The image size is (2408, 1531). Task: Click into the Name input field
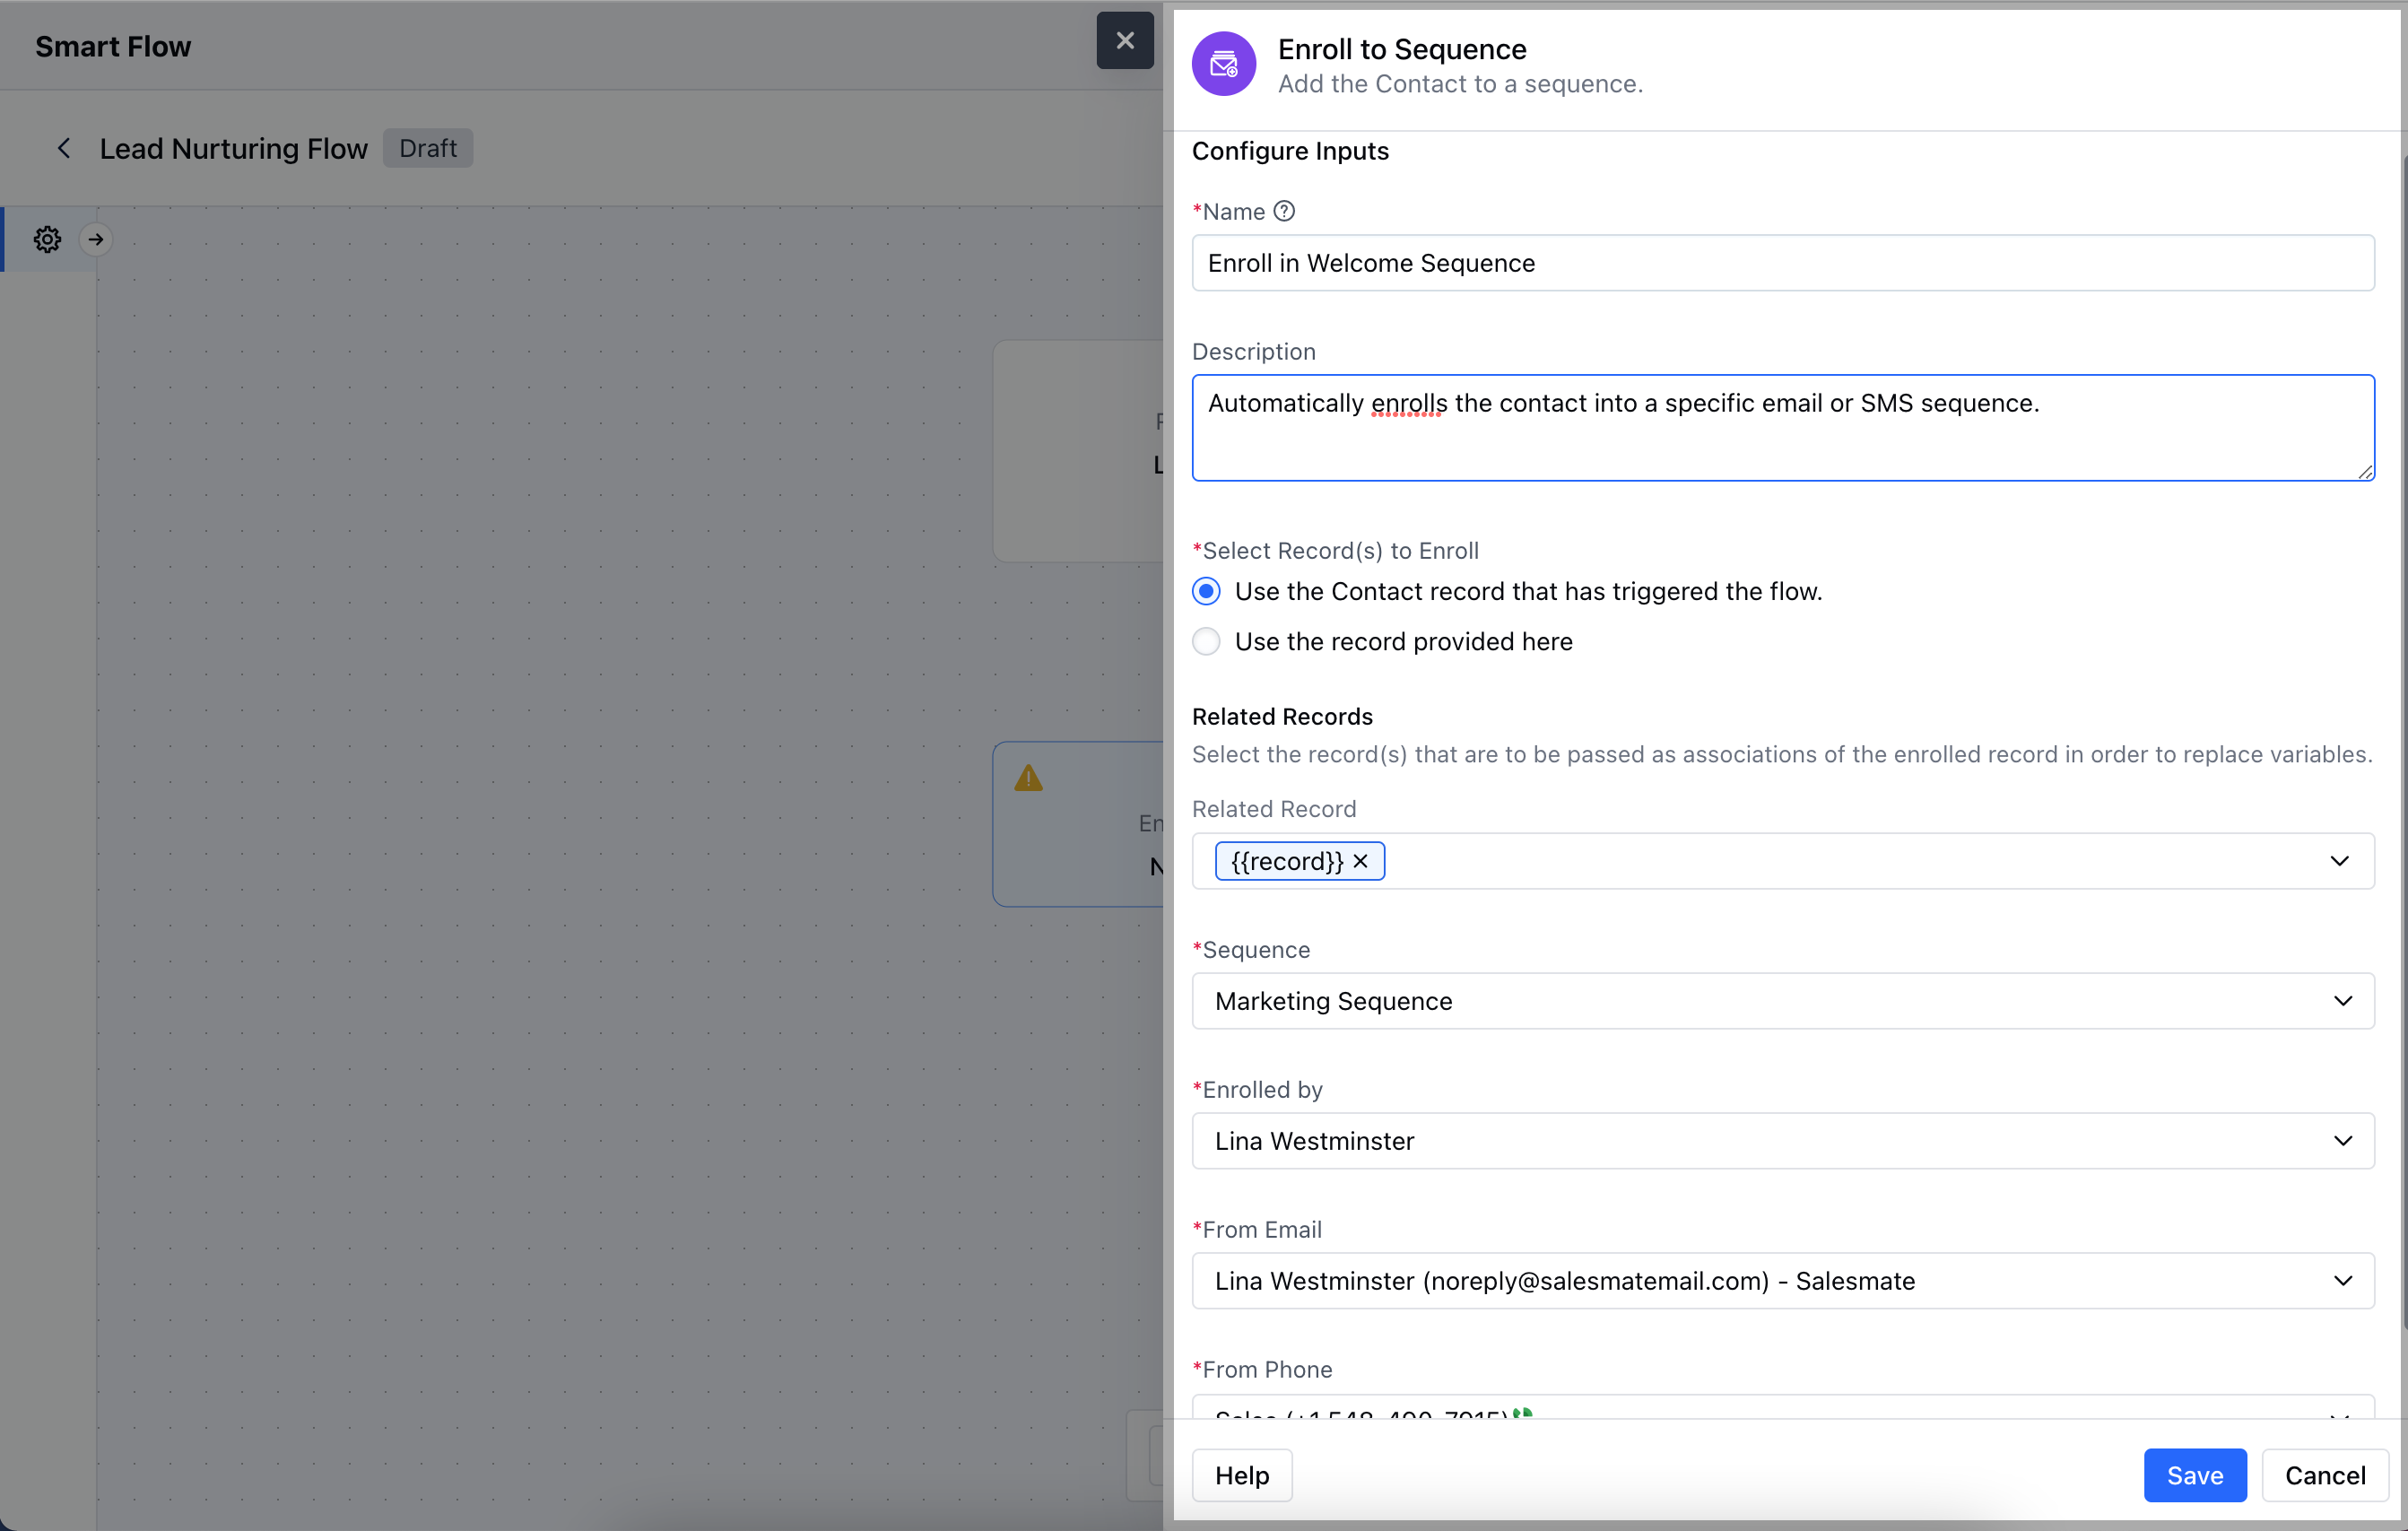pos(1782,263)
